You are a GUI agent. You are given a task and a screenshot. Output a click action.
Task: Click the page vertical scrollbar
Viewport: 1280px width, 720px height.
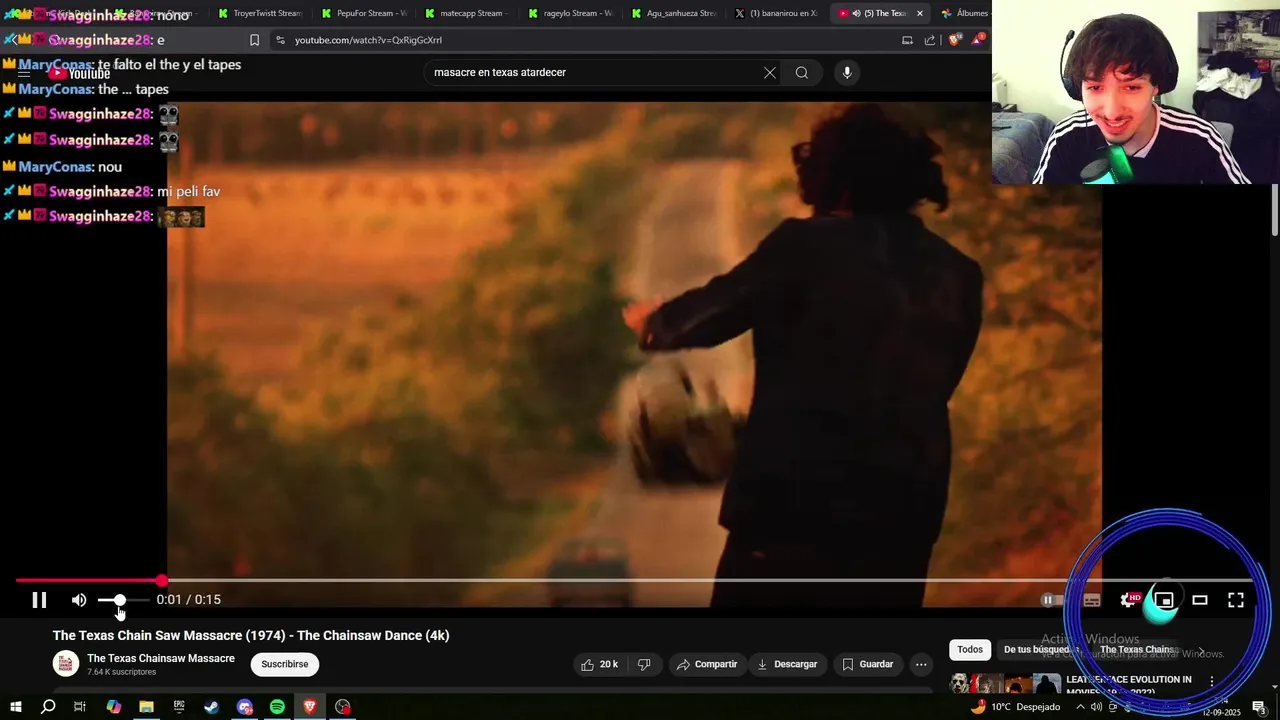1275,210
